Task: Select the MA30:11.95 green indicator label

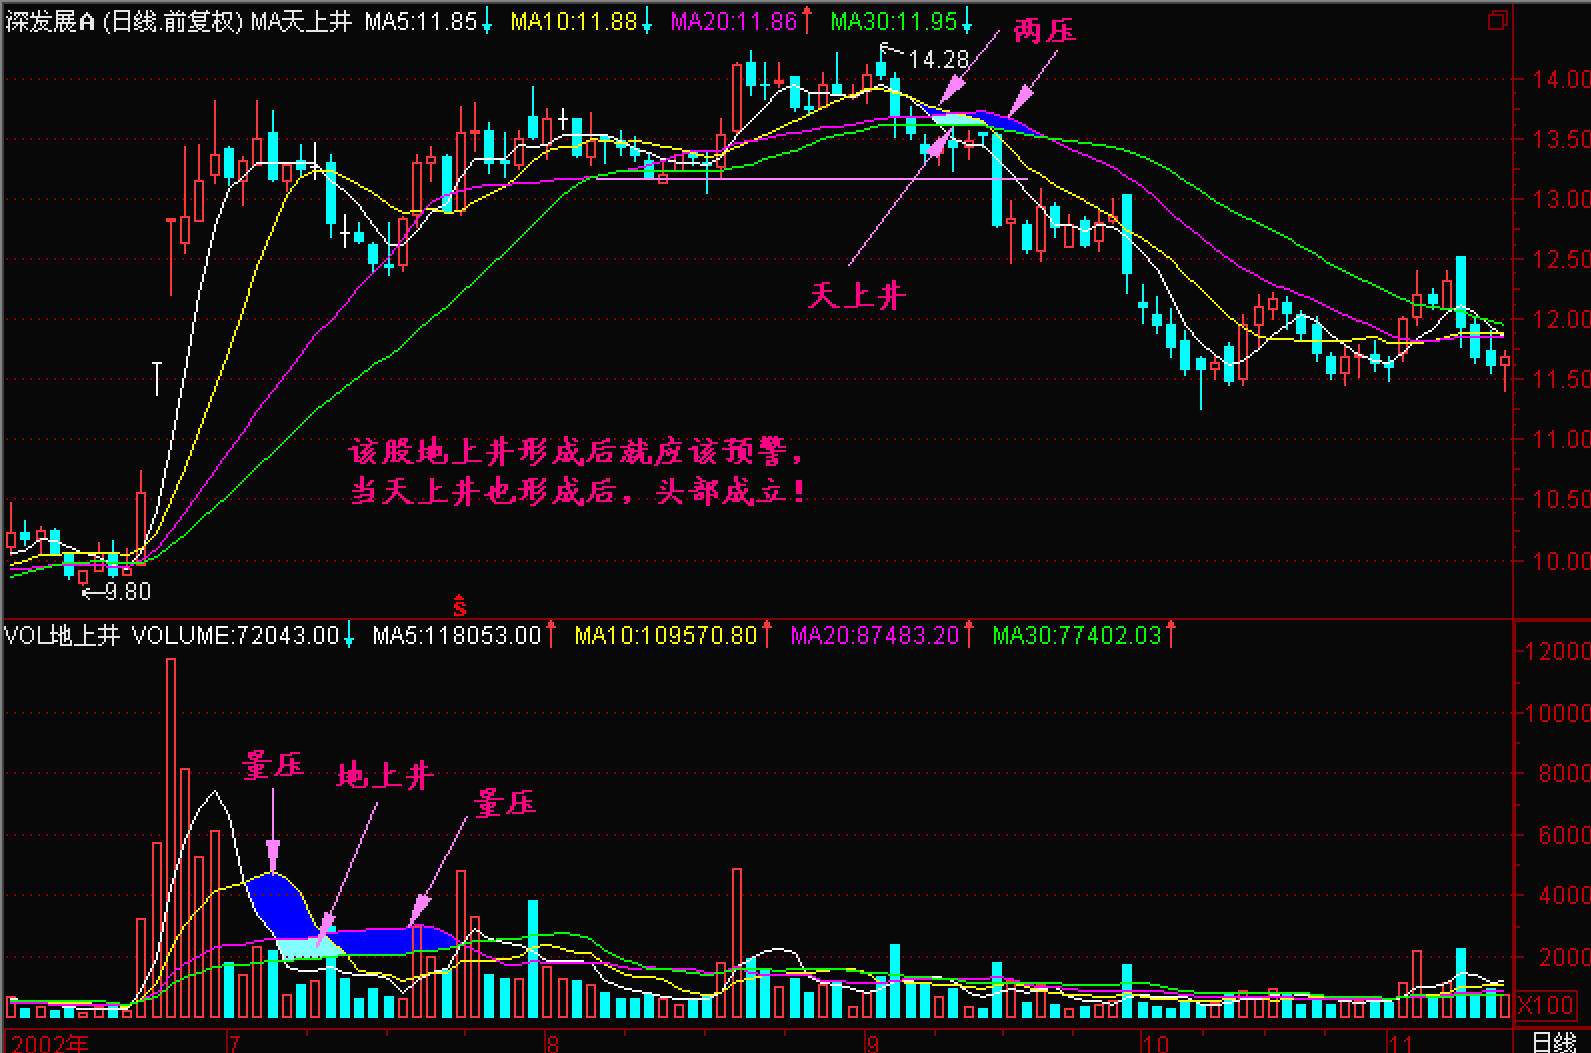Action: [x=893, y=21]
